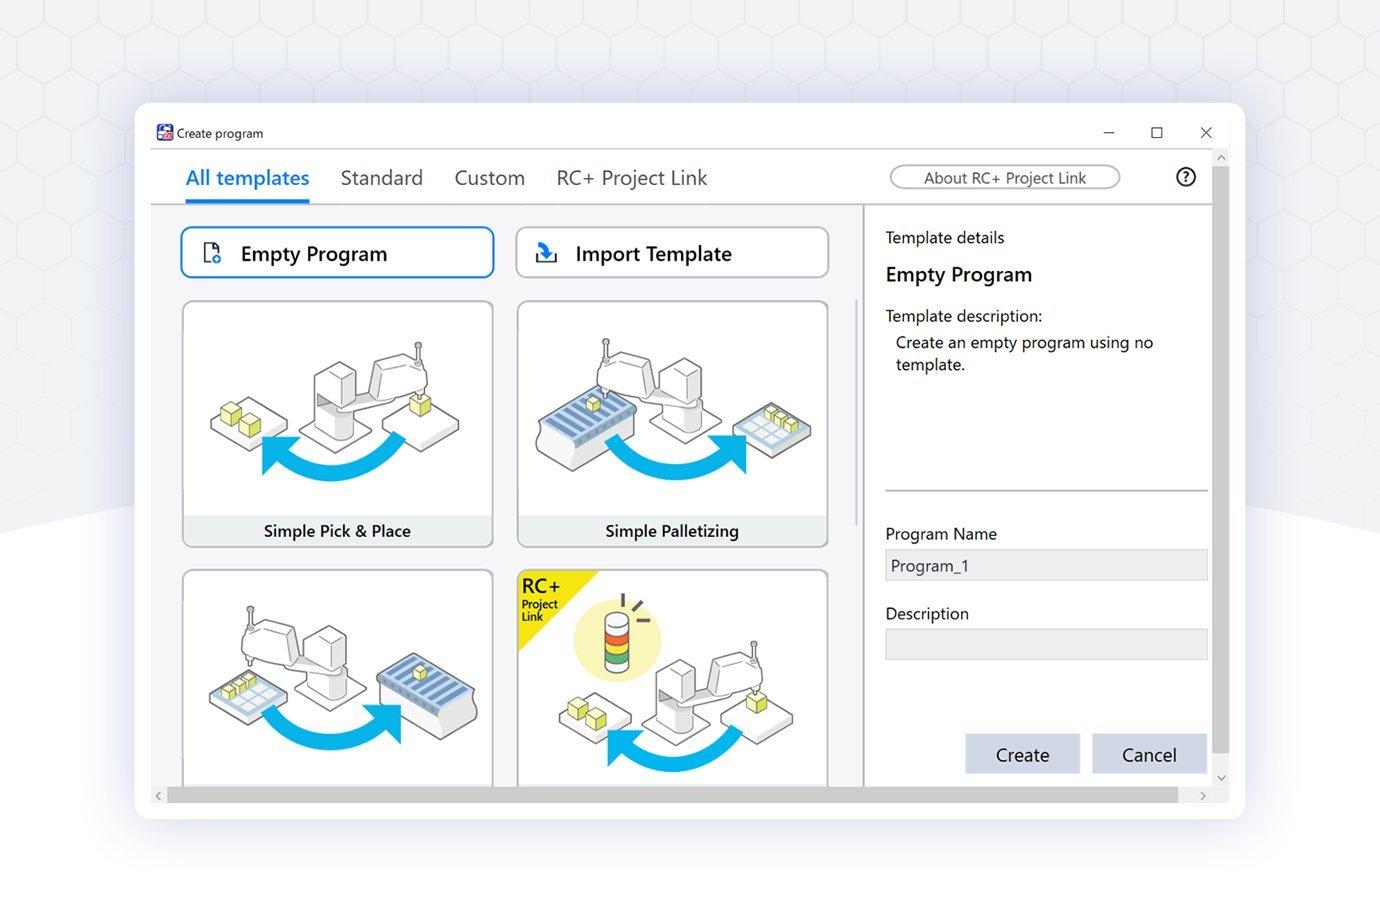
Task: Select the All templates tab
Action: click(x=247, y=178)
